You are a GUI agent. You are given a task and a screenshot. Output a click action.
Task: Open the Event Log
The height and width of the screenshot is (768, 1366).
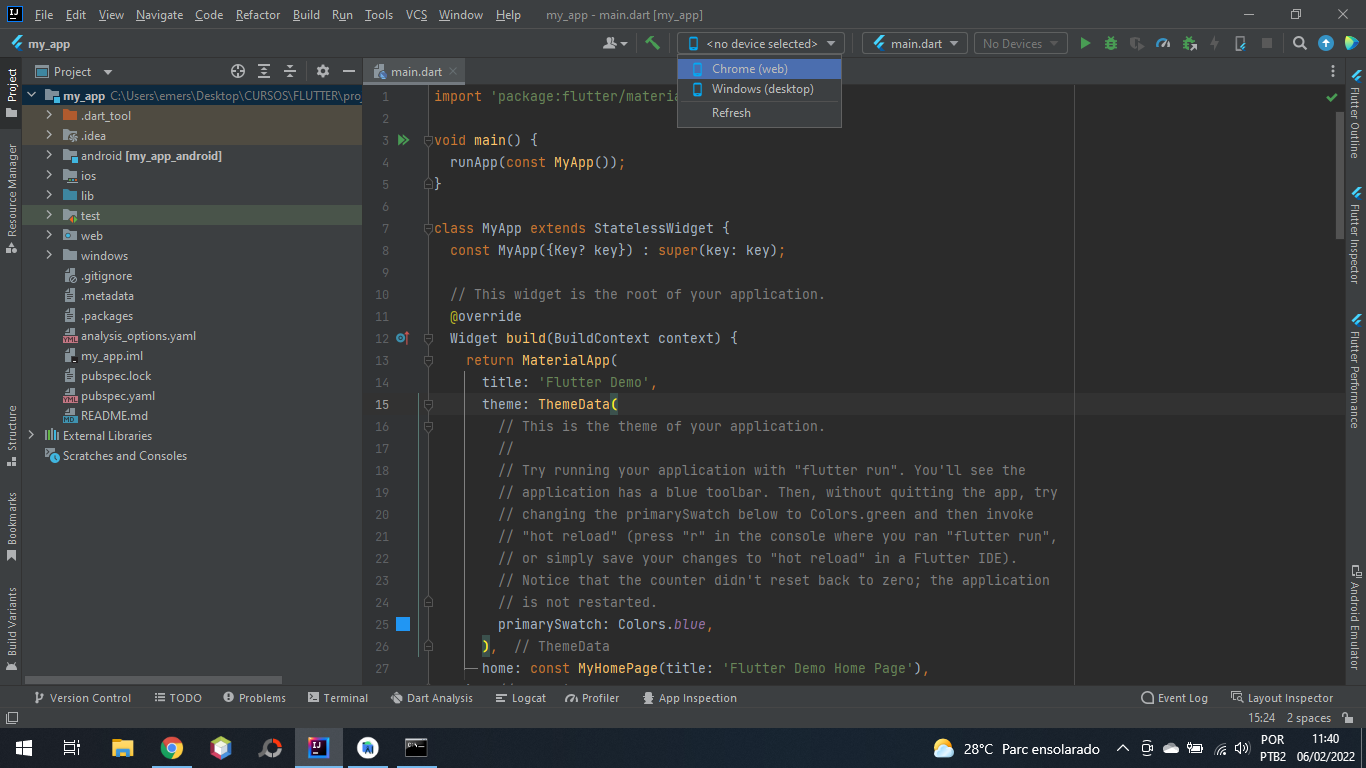[x=1175, y=698]
